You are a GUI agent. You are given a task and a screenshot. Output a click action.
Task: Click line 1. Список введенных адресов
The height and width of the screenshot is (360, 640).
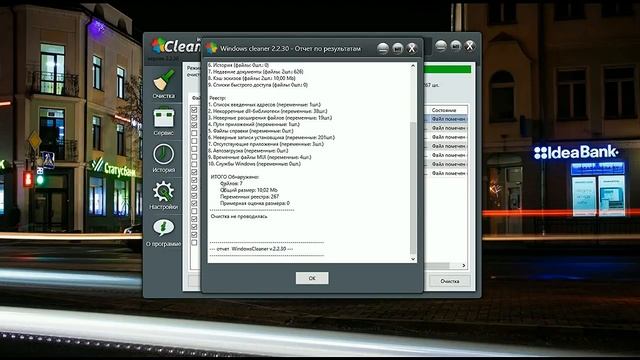click(264, 104)
